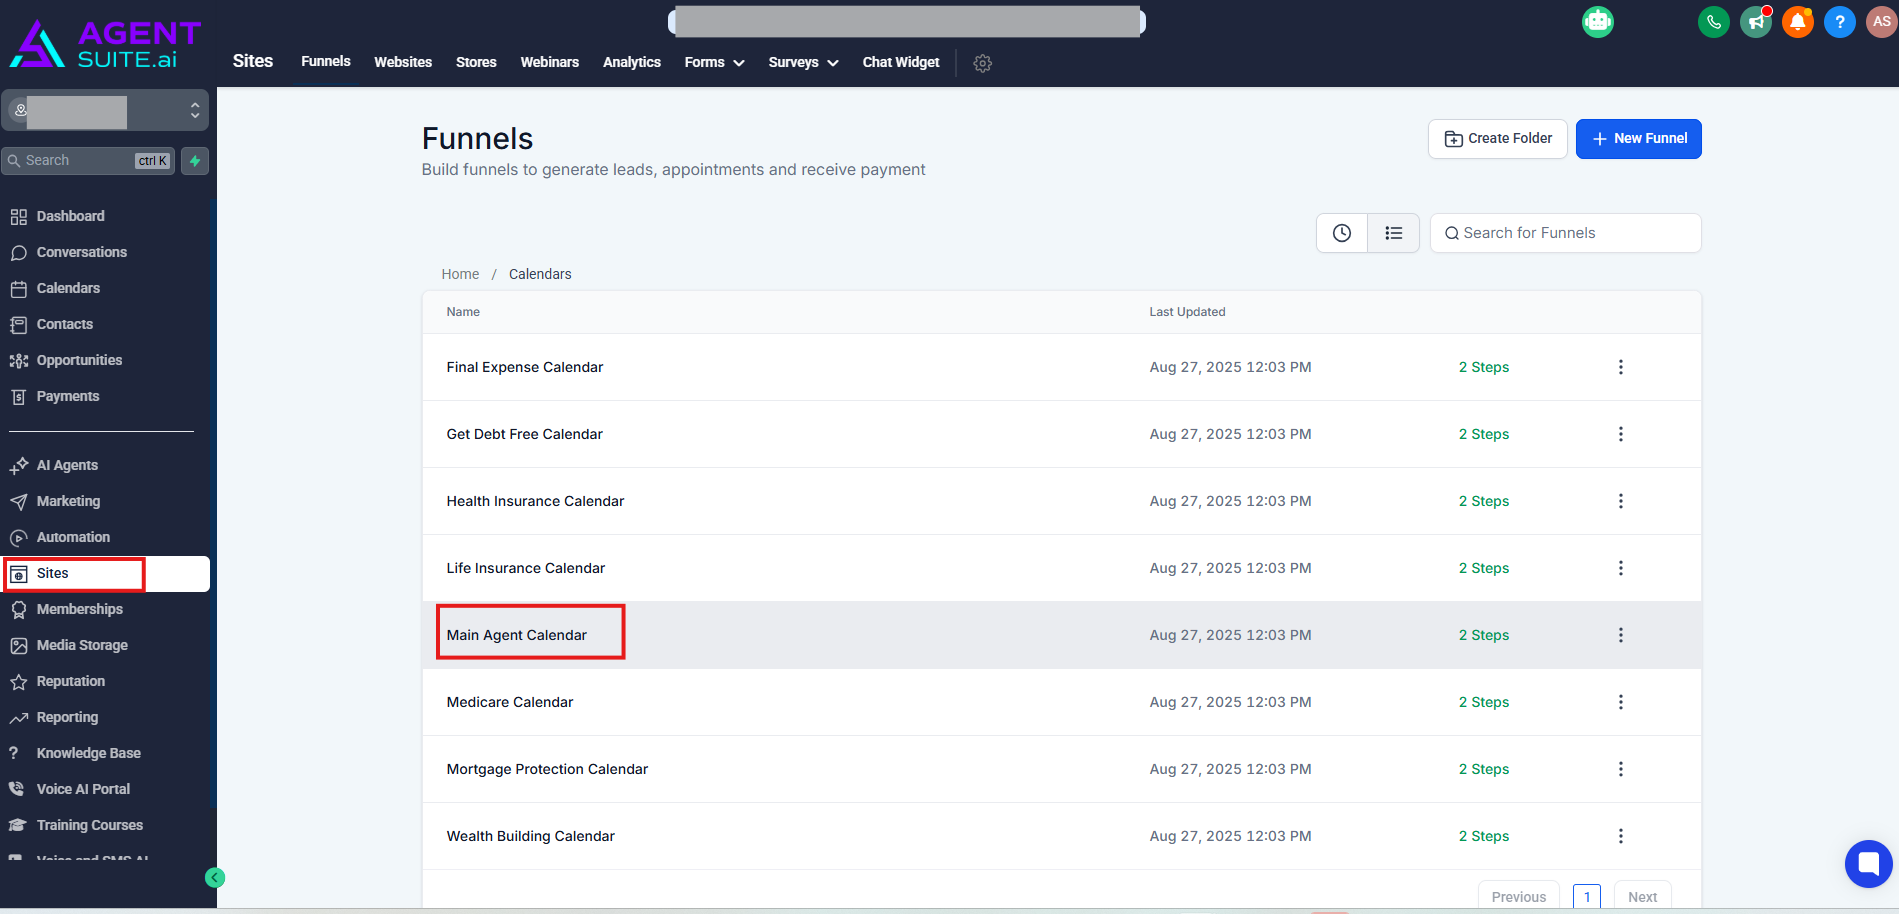Image resolution: width=1899 pixels, height=914 pixels.
Task: Open options menu for Final Expense Calendar
Action: [1621, 367]
